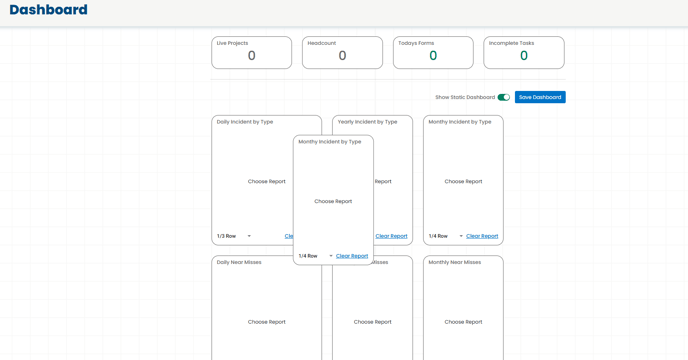The height and width of the screenshot is (360, 688).
Task: Clear Report link in Yearly Incident by Type card
Action: [x=391, y=236]
